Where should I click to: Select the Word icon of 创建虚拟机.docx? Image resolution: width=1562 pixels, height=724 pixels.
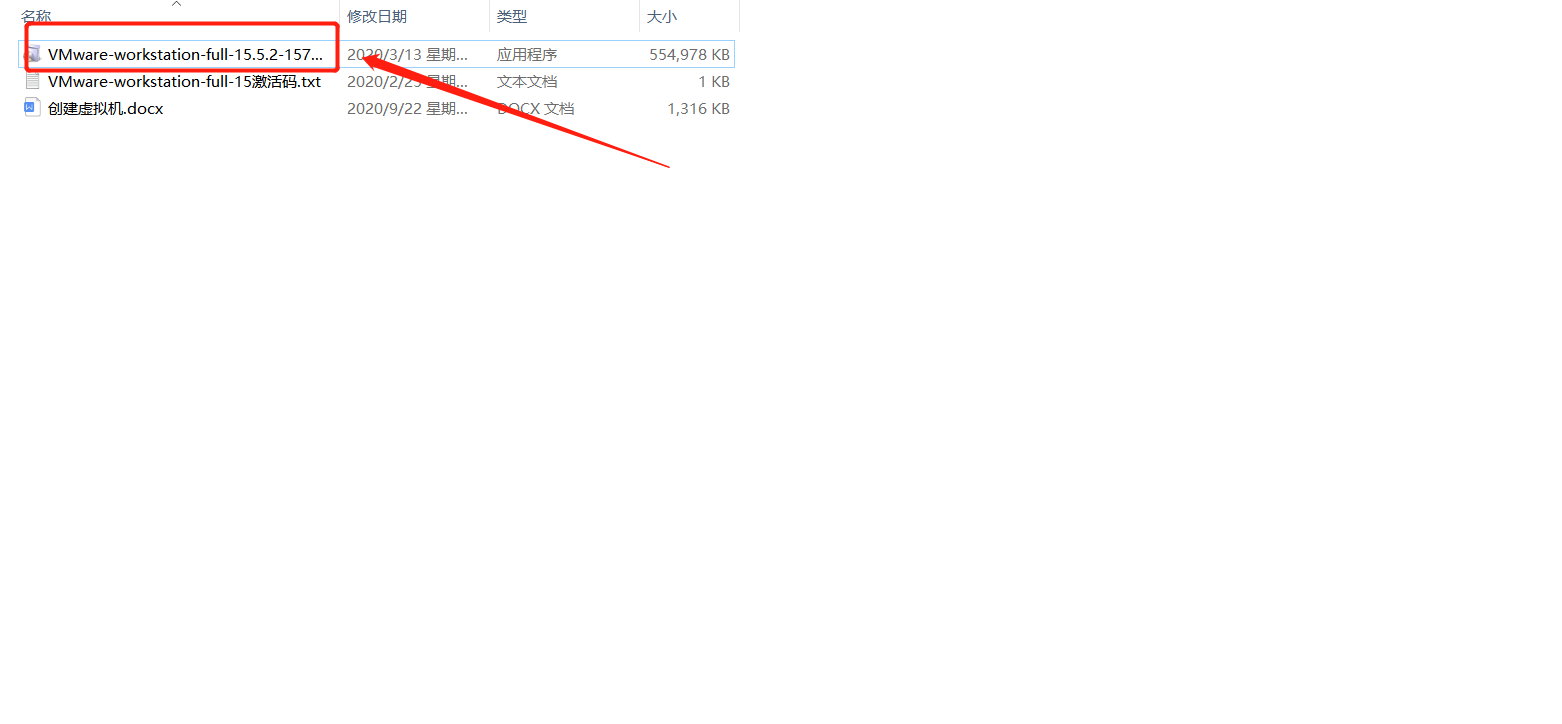(33, 108)
